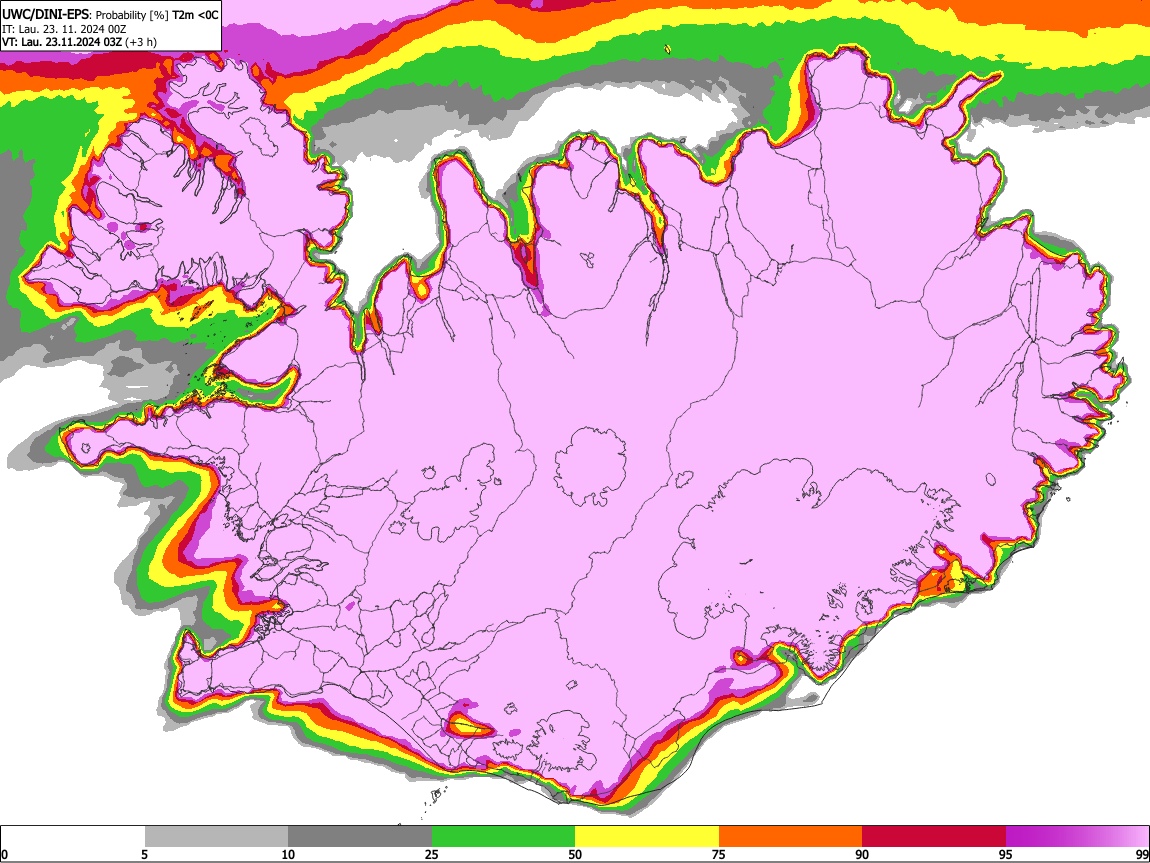Image resolution: width=1150 pixels, height=863 pixels.
Task: Click the legend tick label '75'
Action: point(719,854)
